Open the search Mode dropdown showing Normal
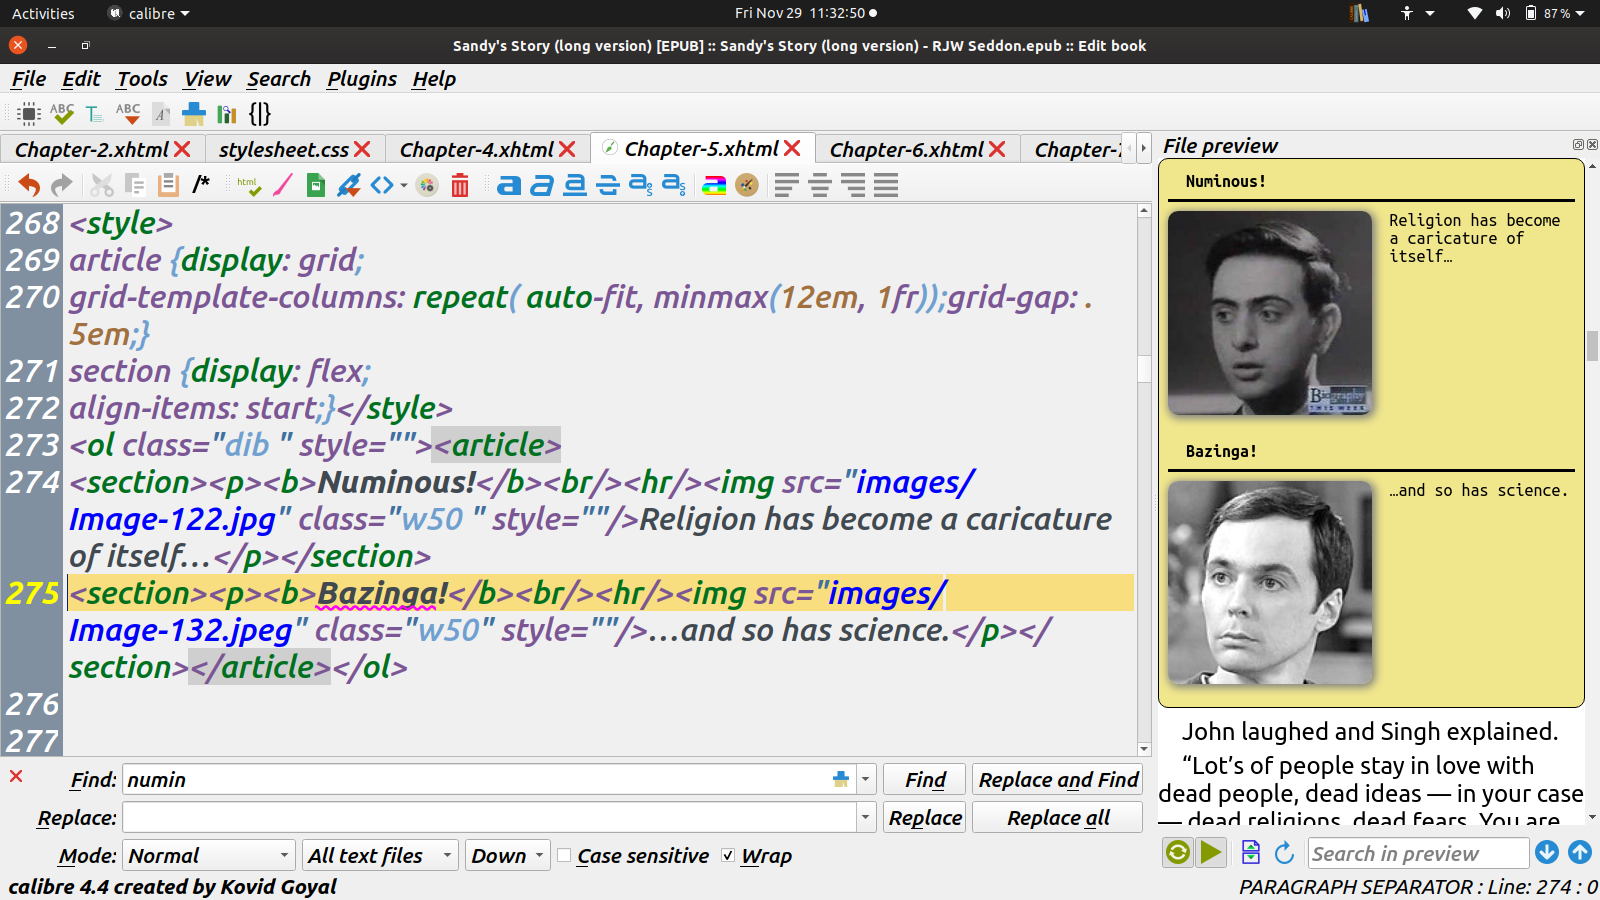The width and height of the screenshot is (1600, 900). (x=208, y=856)
